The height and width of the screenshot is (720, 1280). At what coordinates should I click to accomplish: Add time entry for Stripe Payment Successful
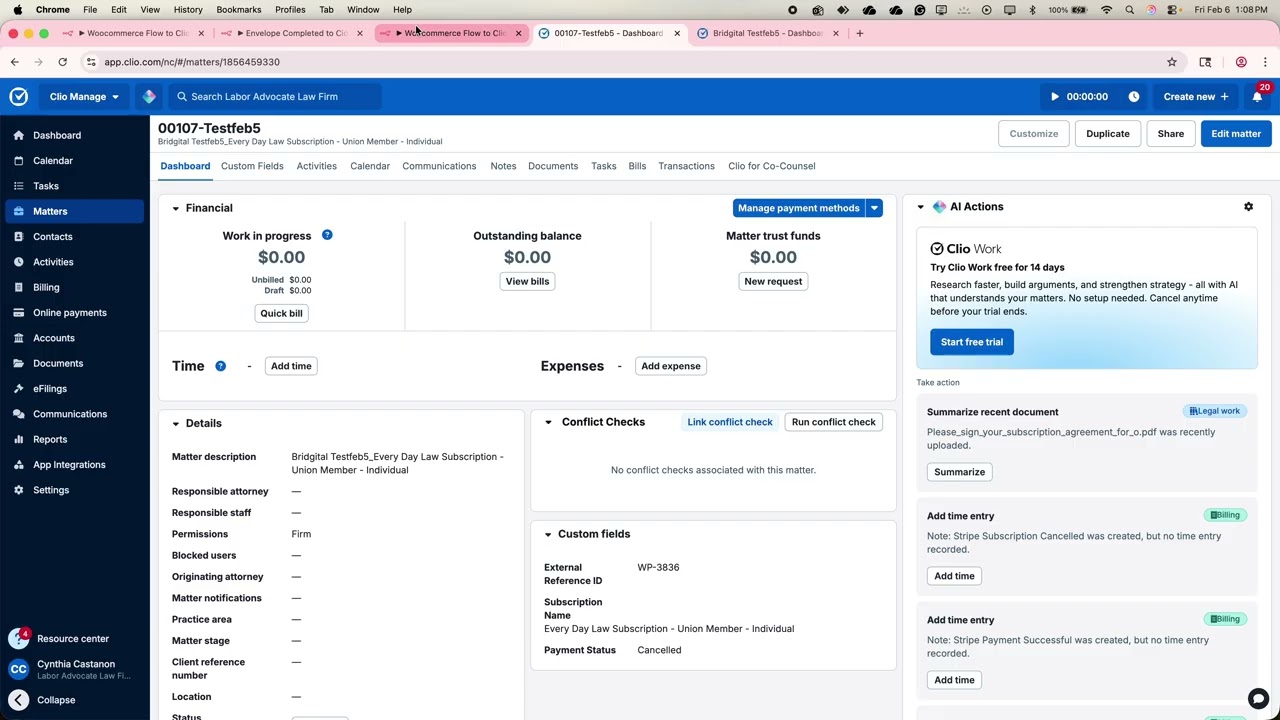[x=954, y=680]
